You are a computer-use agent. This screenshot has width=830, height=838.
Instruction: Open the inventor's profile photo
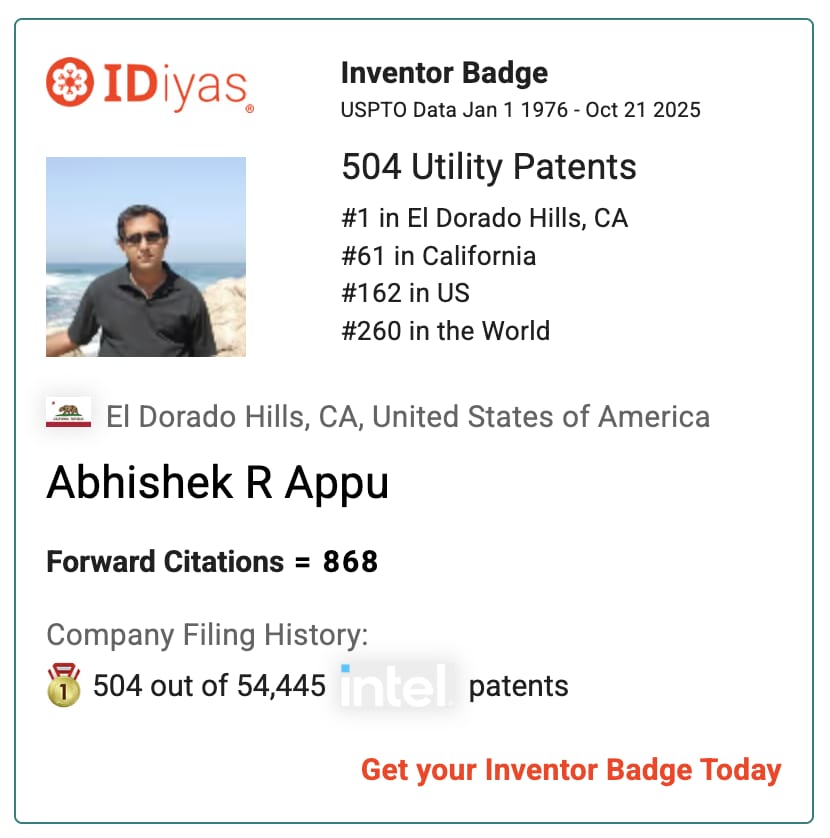point(146,257)
